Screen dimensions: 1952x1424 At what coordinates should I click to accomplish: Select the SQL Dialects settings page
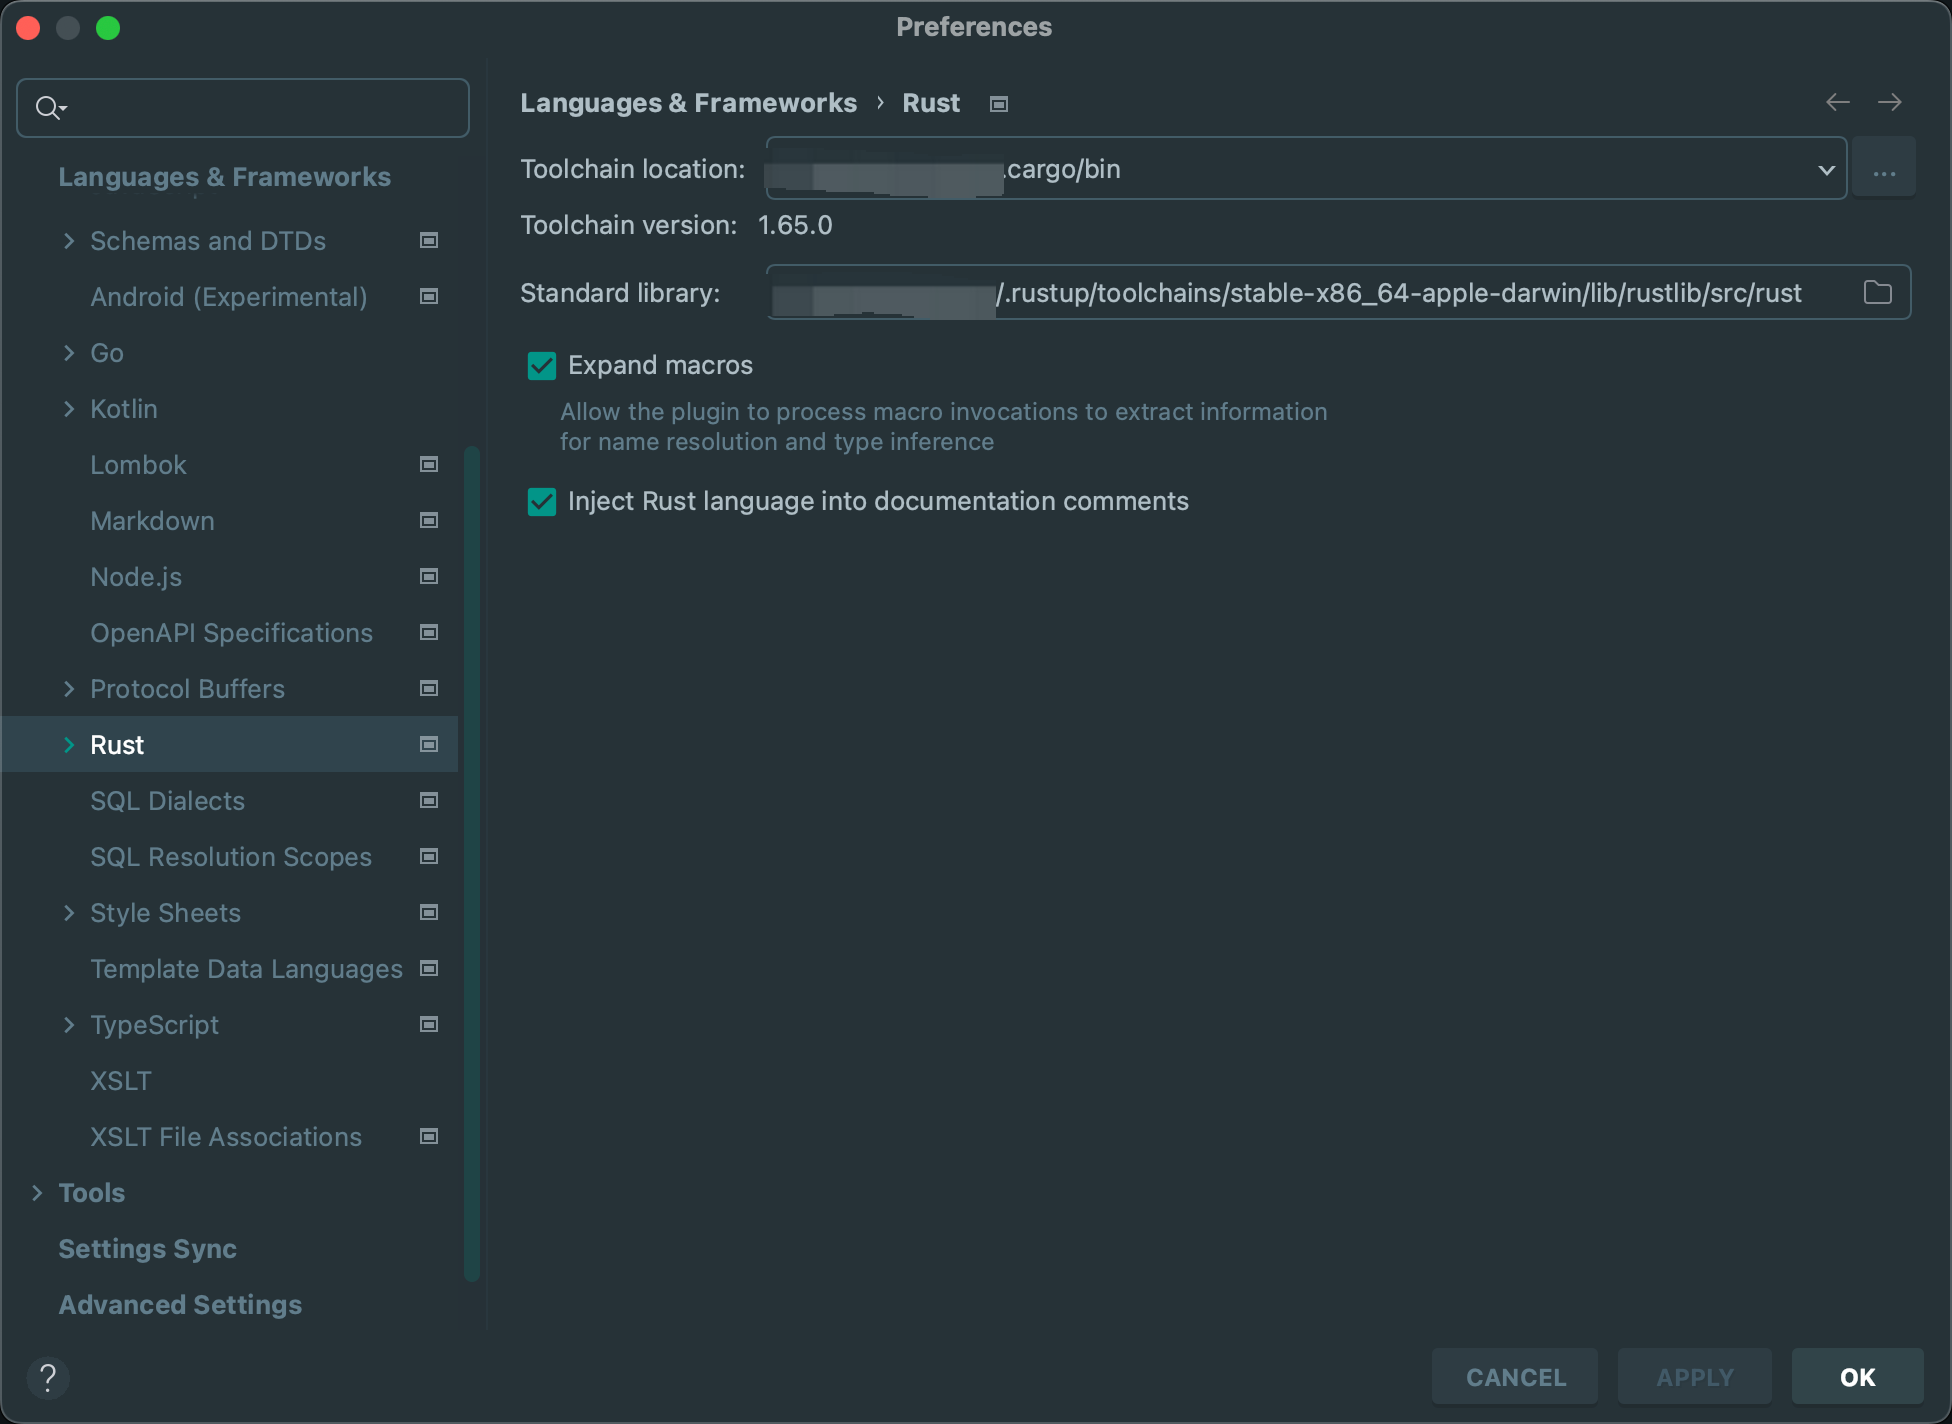click(x=167, y=800)
